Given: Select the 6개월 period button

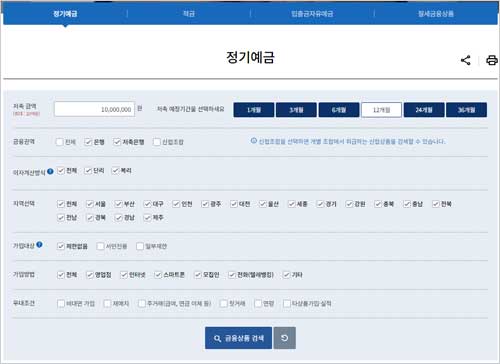Looking at the screenshot, I should coord(339,110).
